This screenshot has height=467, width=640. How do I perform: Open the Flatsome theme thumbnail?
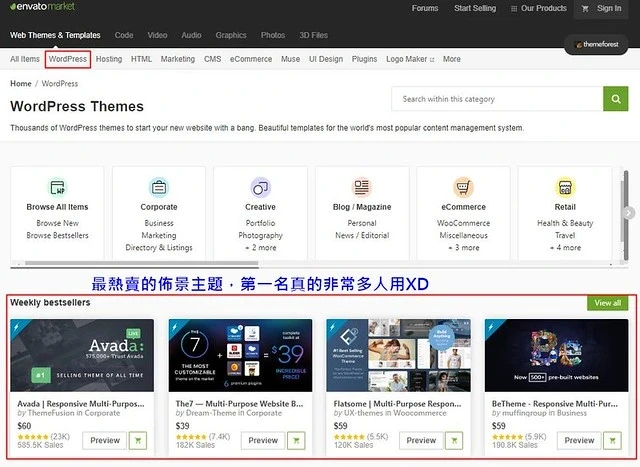pos(398,356)
